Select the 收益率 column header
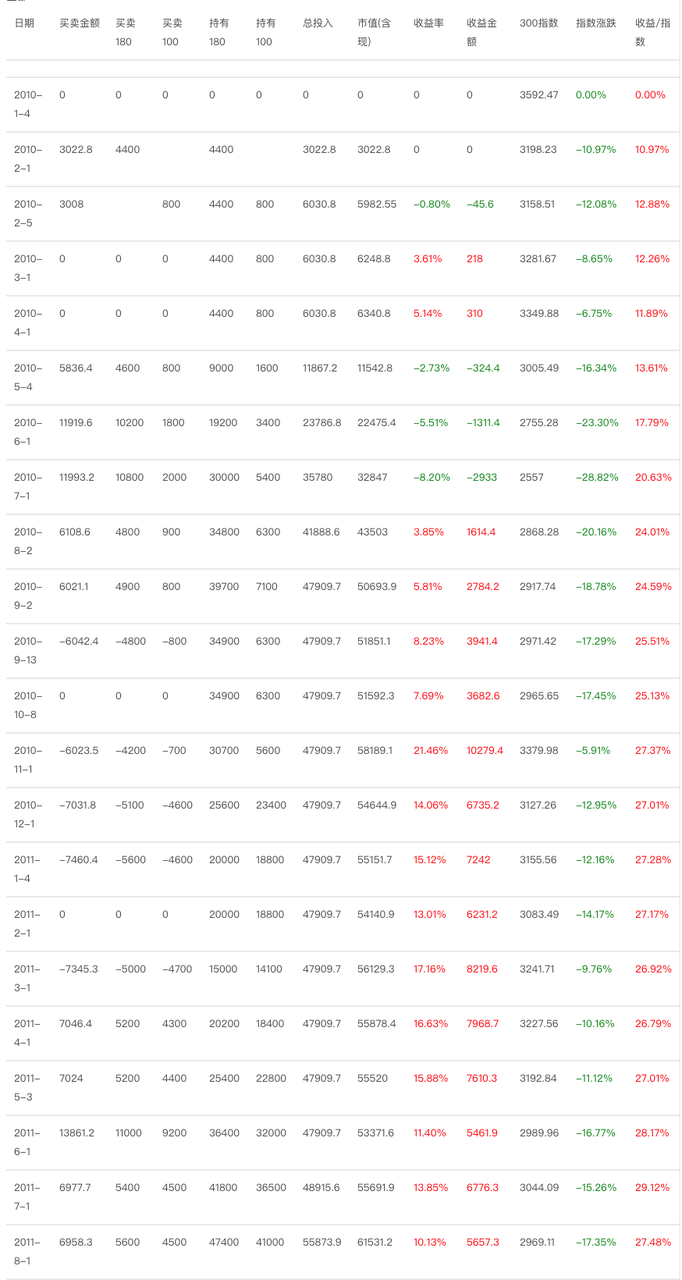This screenshot has height=1280, width=682. pyautogui.click(x=429, y=23)
